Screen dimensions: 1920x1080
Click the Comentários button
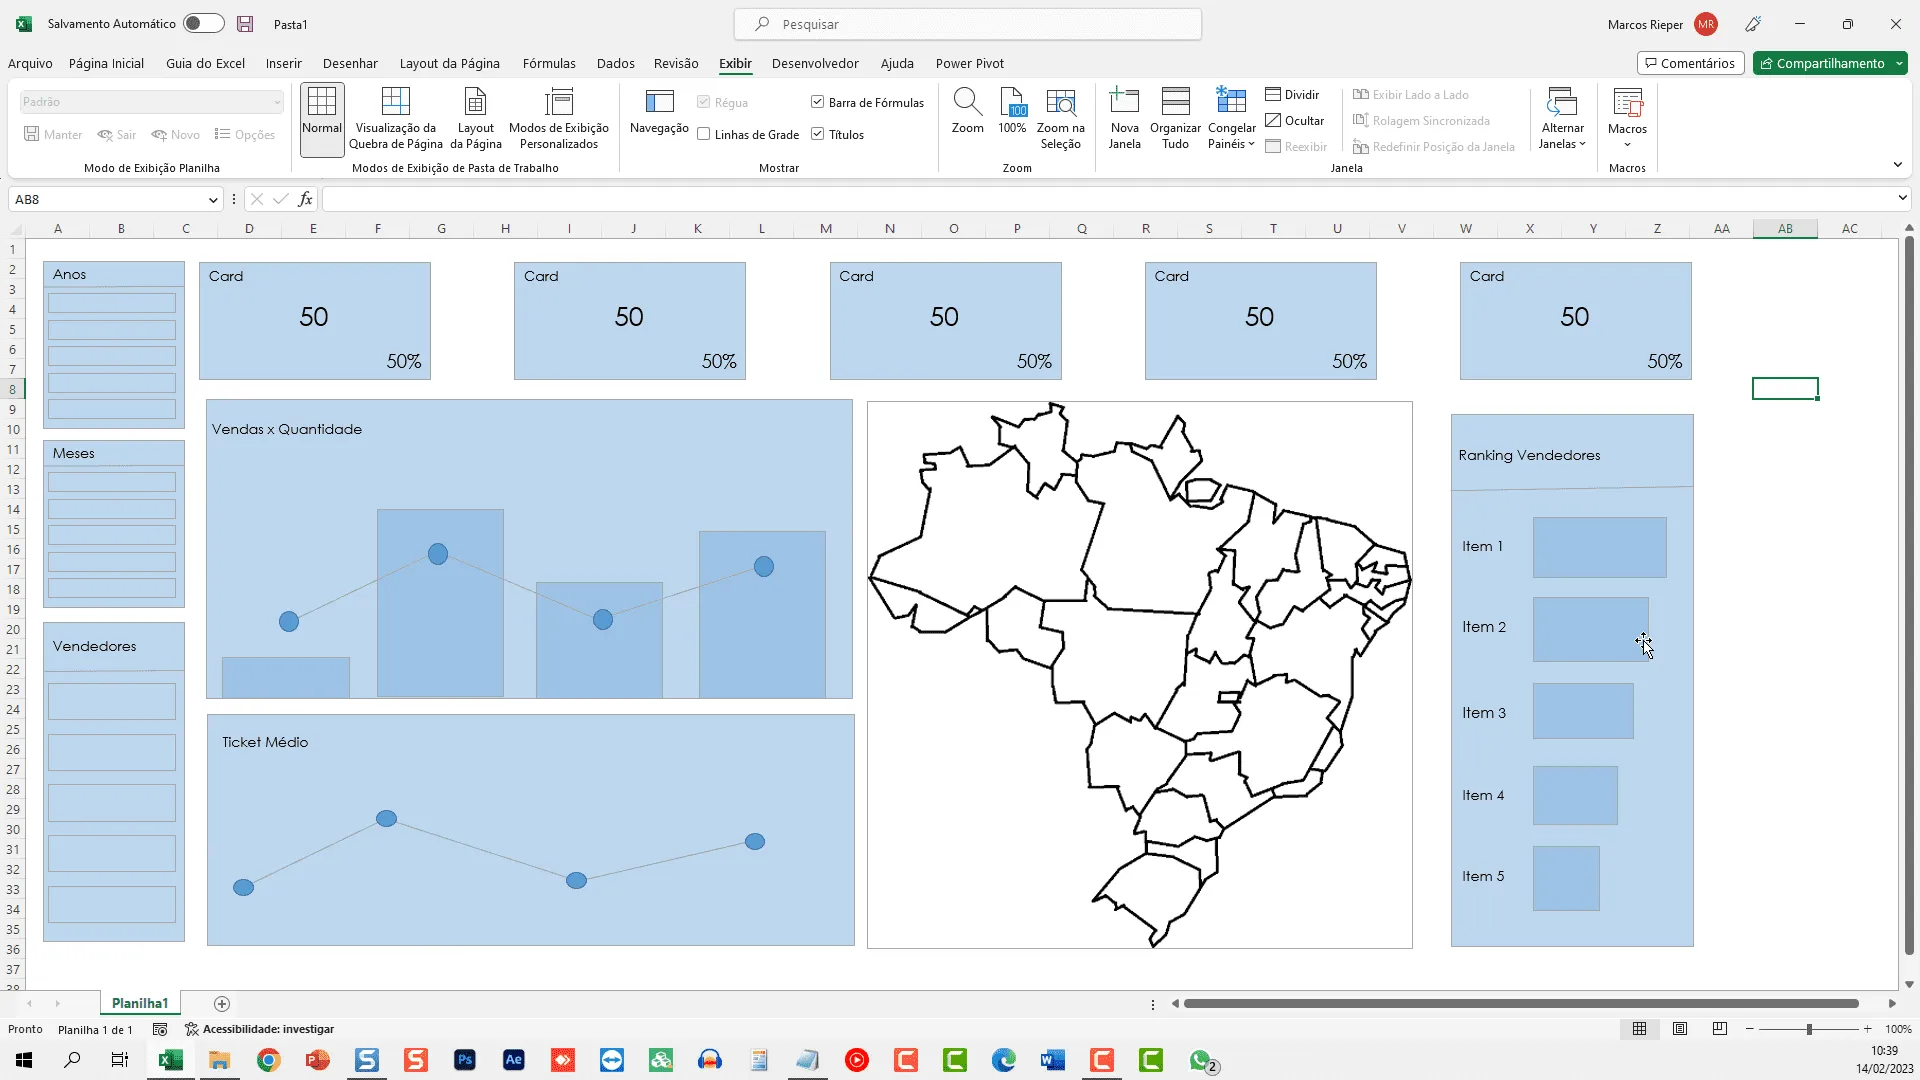tap(1690, 63)
